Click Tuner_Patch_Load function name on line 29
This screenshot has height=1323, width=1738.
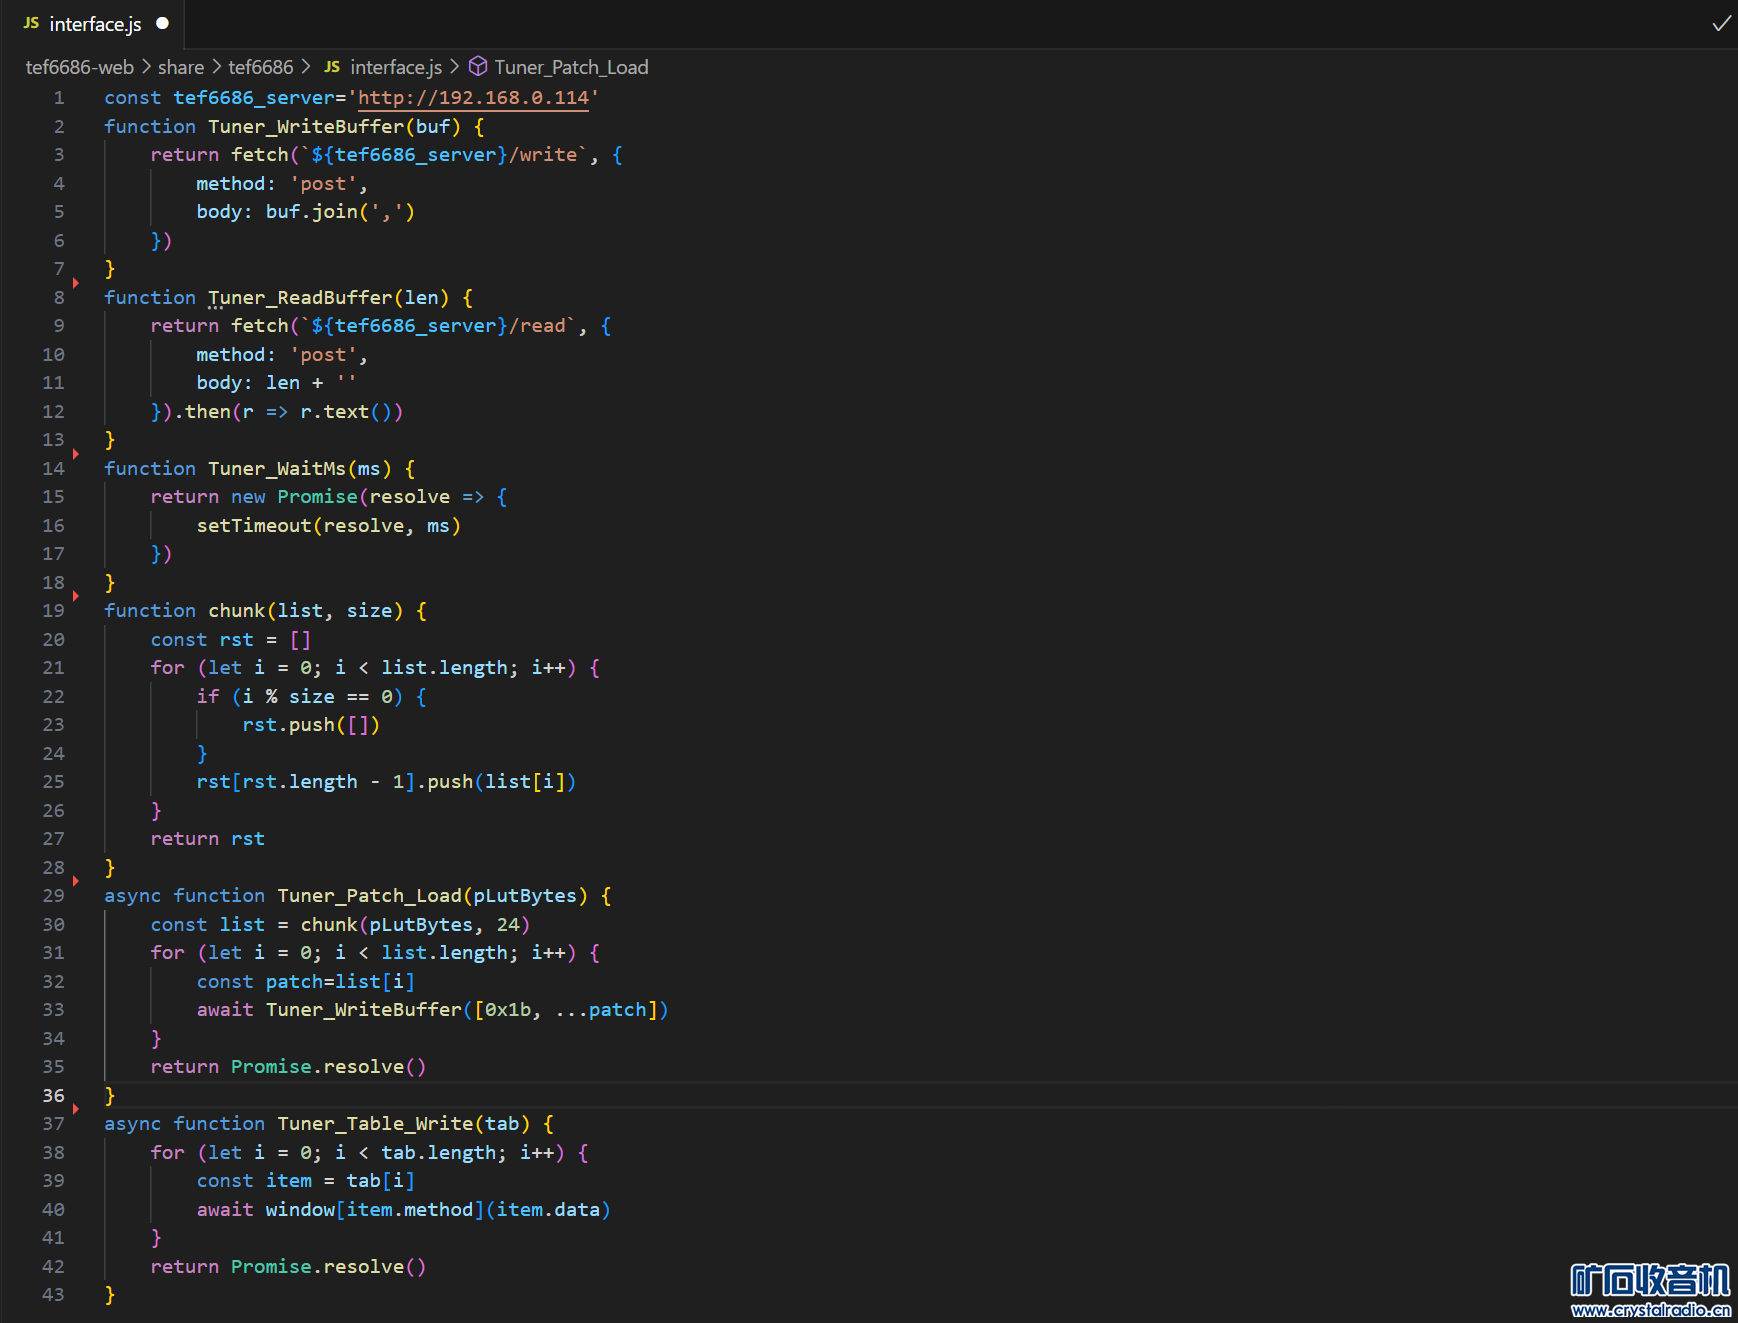click(370, 896)
